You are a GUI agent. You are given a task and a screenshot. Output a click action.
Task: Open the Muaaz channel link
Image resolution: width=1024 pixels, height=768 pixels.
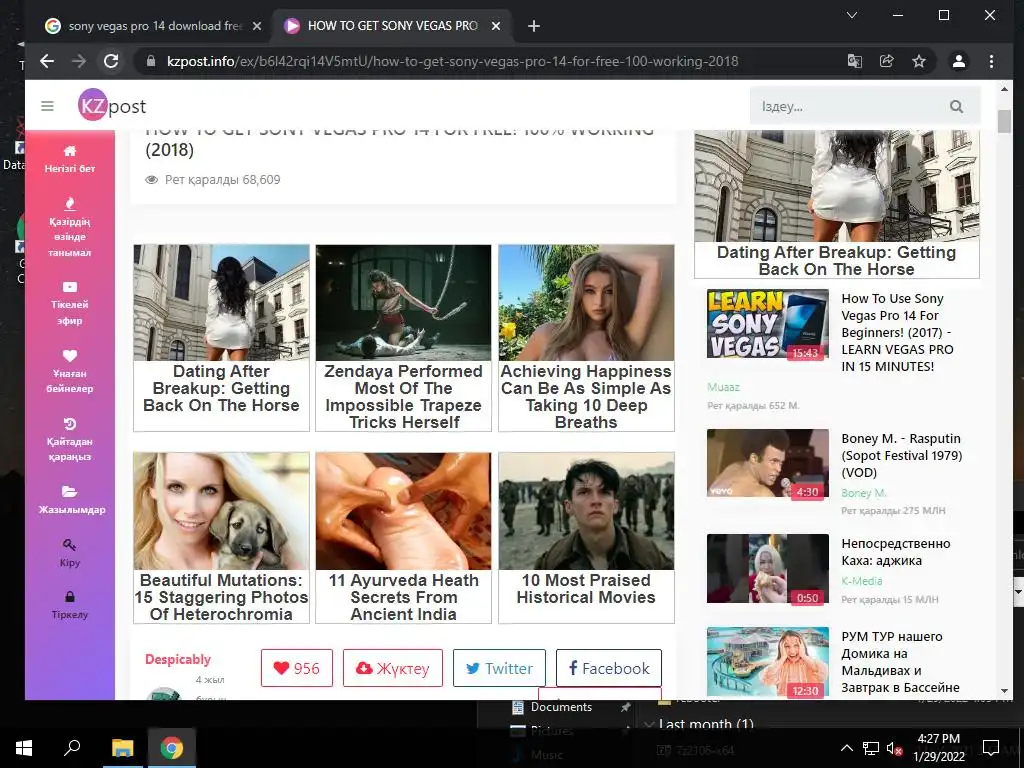point(724,387)
